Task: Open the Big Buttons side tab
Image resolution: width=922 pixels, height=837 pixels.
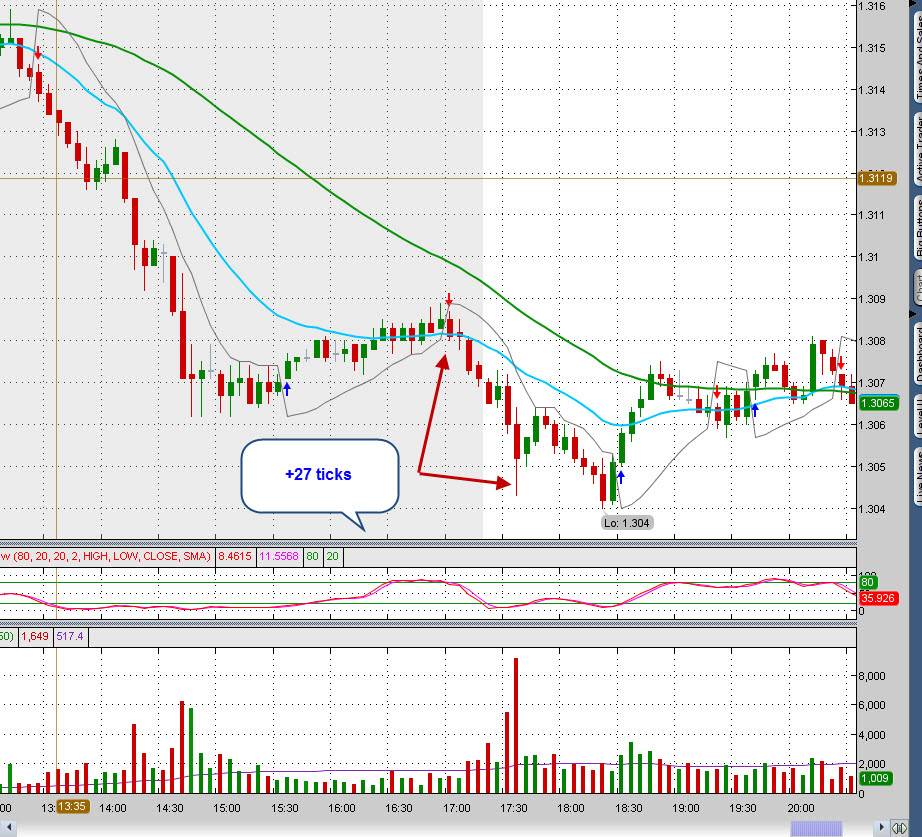Action: 917,226
